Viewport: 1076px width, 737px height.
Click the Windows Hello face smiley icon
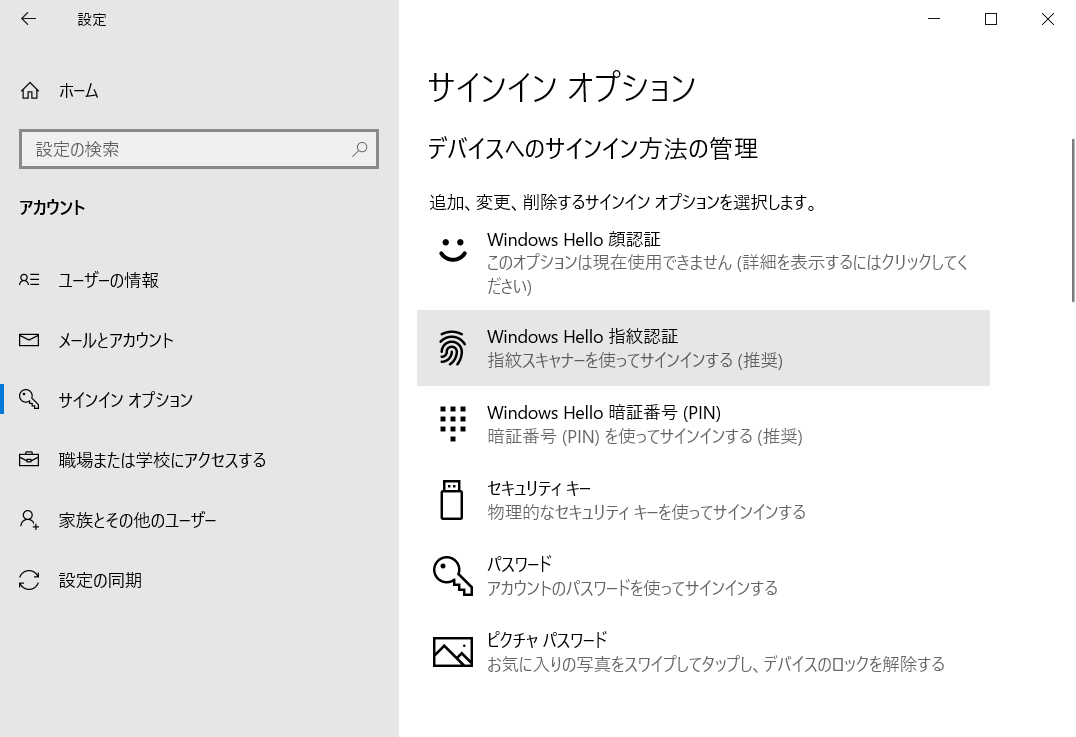tap(453, 250)
